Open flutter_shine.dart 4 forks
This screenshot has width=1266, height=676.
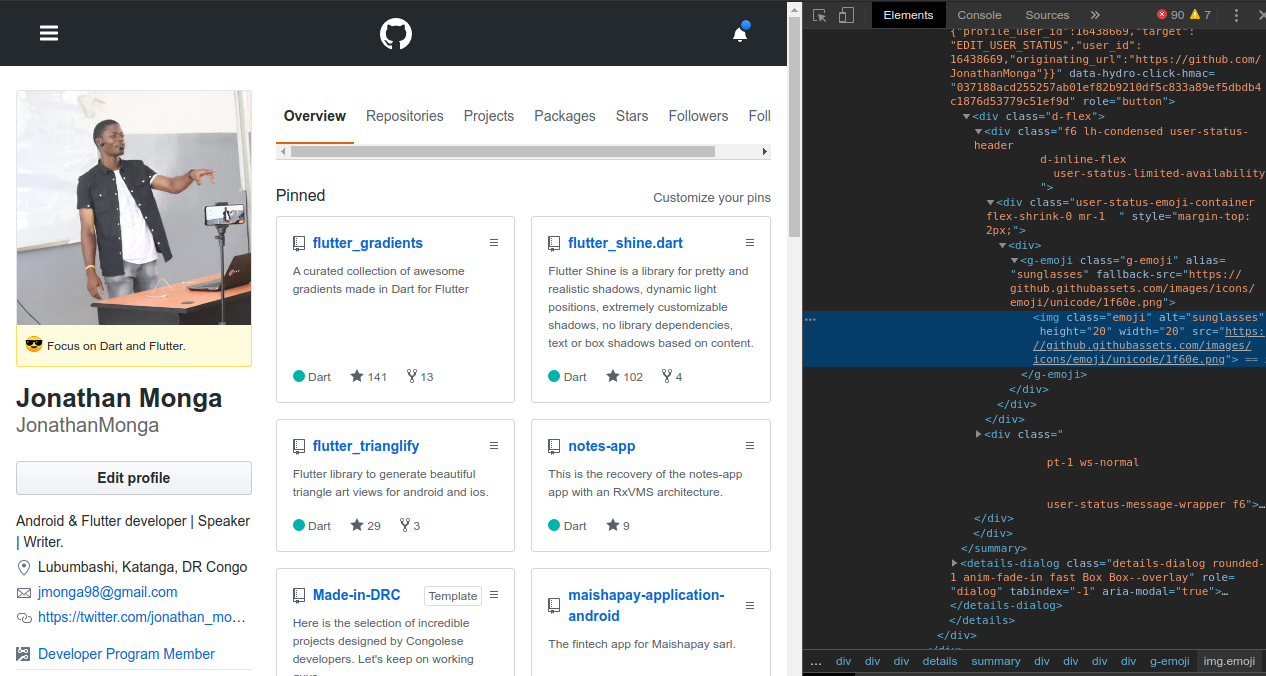pos(672,377)
